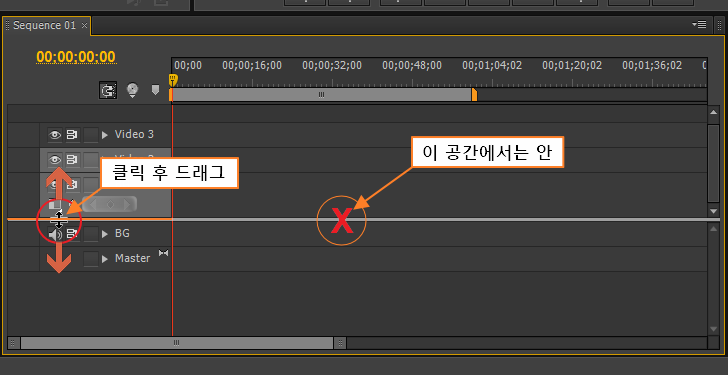This screenshot has width=728, height=375.
Task: Select the Sequence 01 tab
Action: tap(44, 25)
